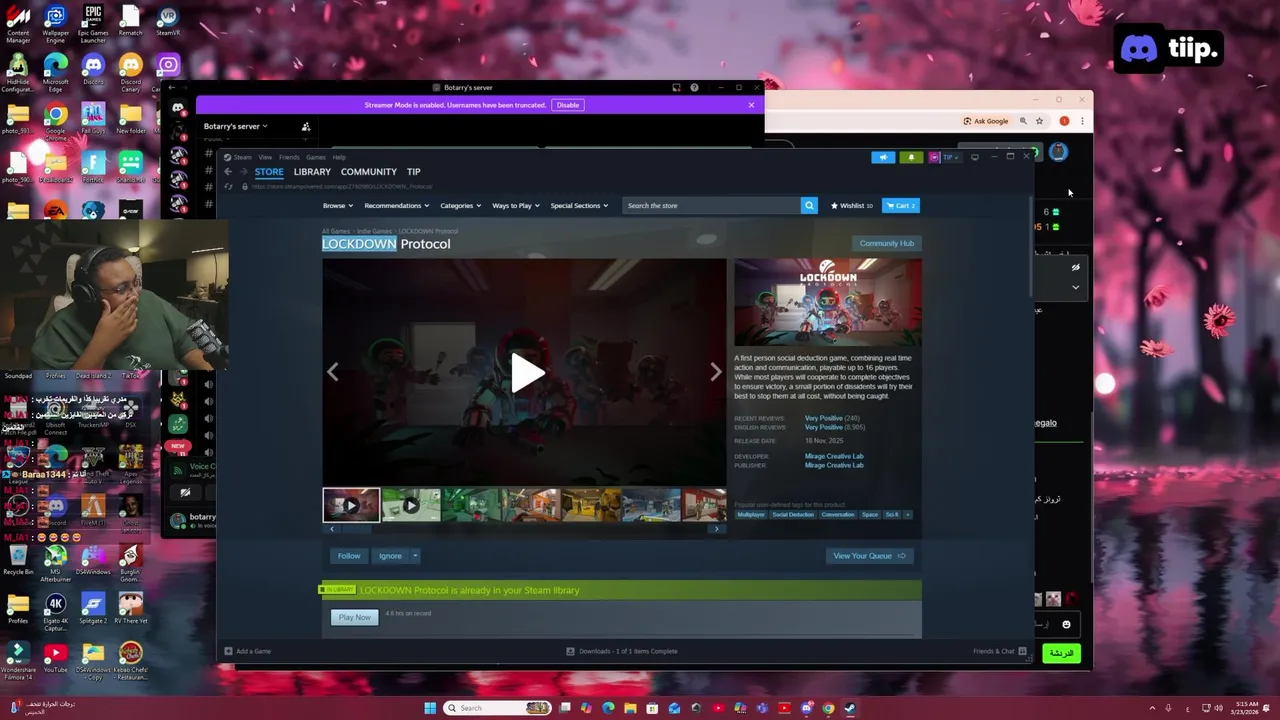Open the Multiplayer tag

(751, 515)
